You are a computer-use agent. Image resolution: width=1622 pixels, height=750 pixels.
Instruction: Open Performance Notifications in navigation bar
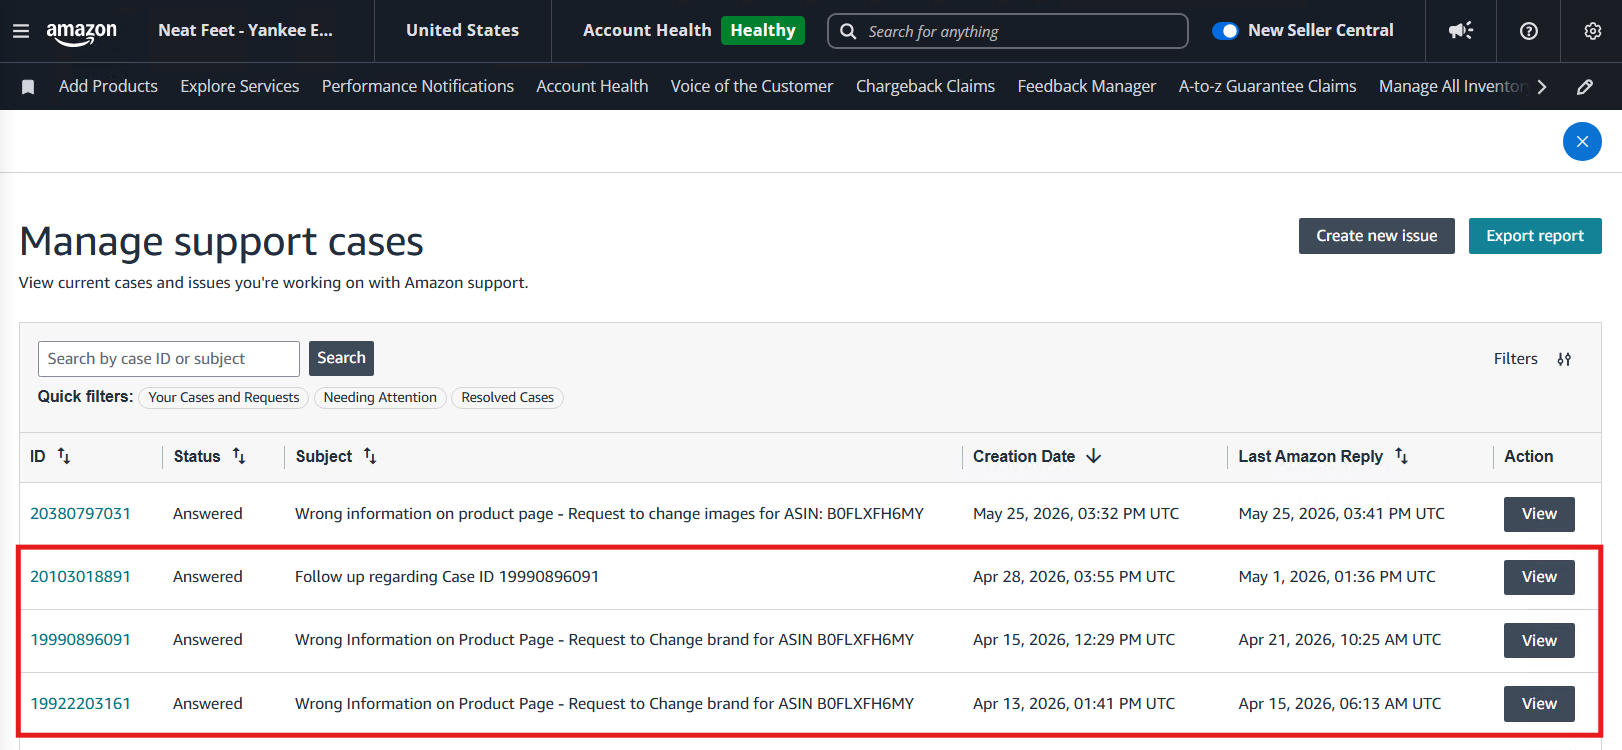[x=418, y=86]
